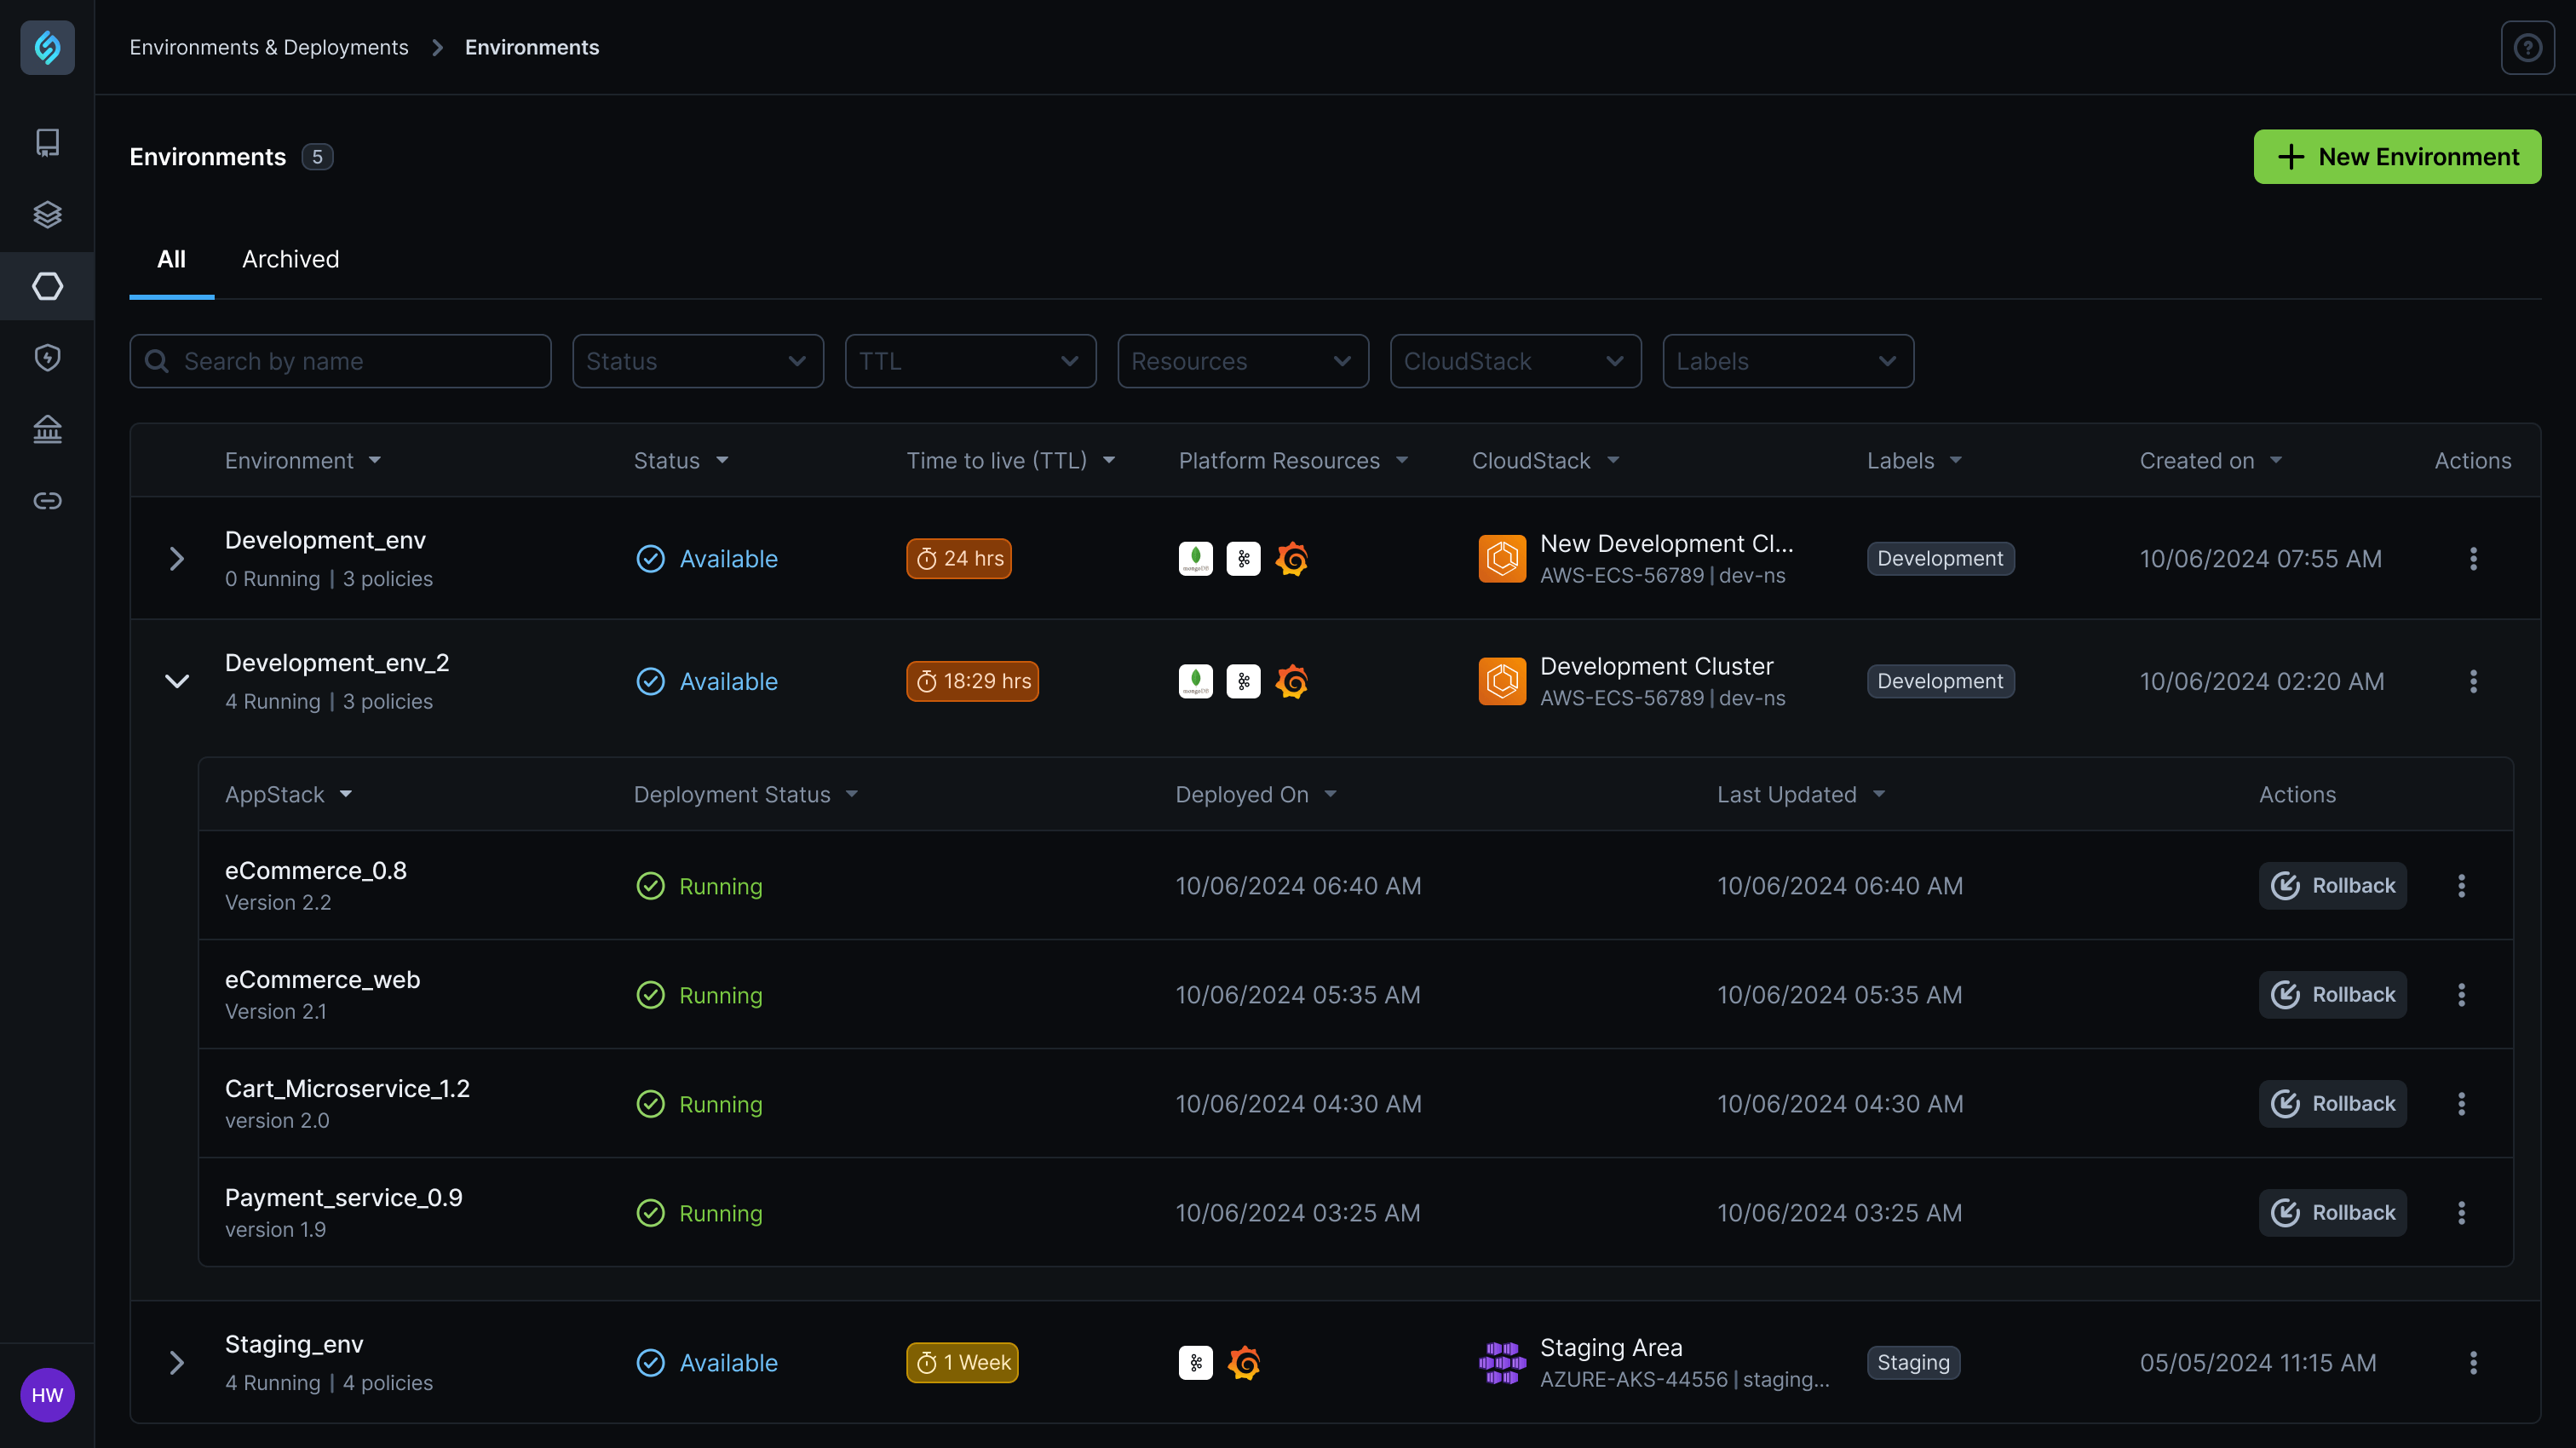Screen dimensions: 2576x1448
Task: Open the Cart_Microservice_1.2 appstack
Action: (x=347, y=1089)
